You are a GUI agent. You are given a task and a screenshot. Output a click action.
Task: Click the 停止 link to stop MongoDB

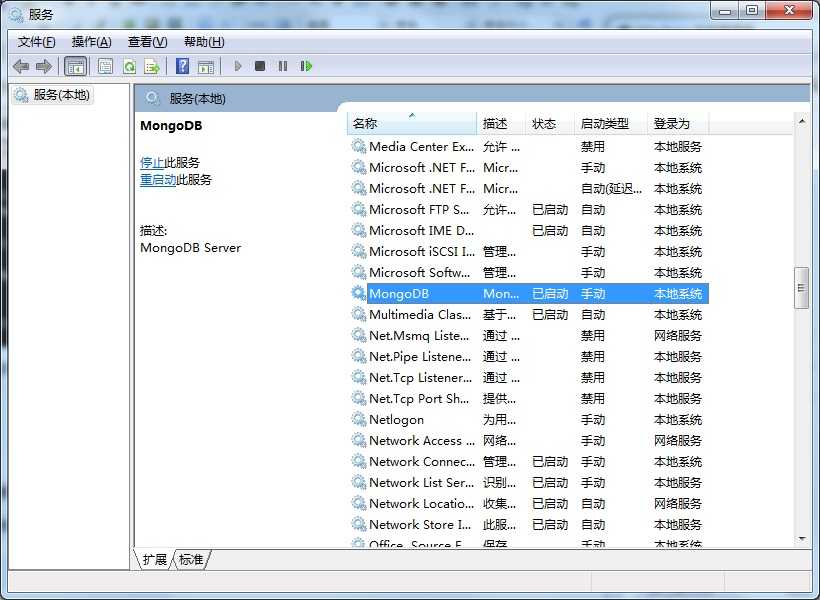point(152,163)
